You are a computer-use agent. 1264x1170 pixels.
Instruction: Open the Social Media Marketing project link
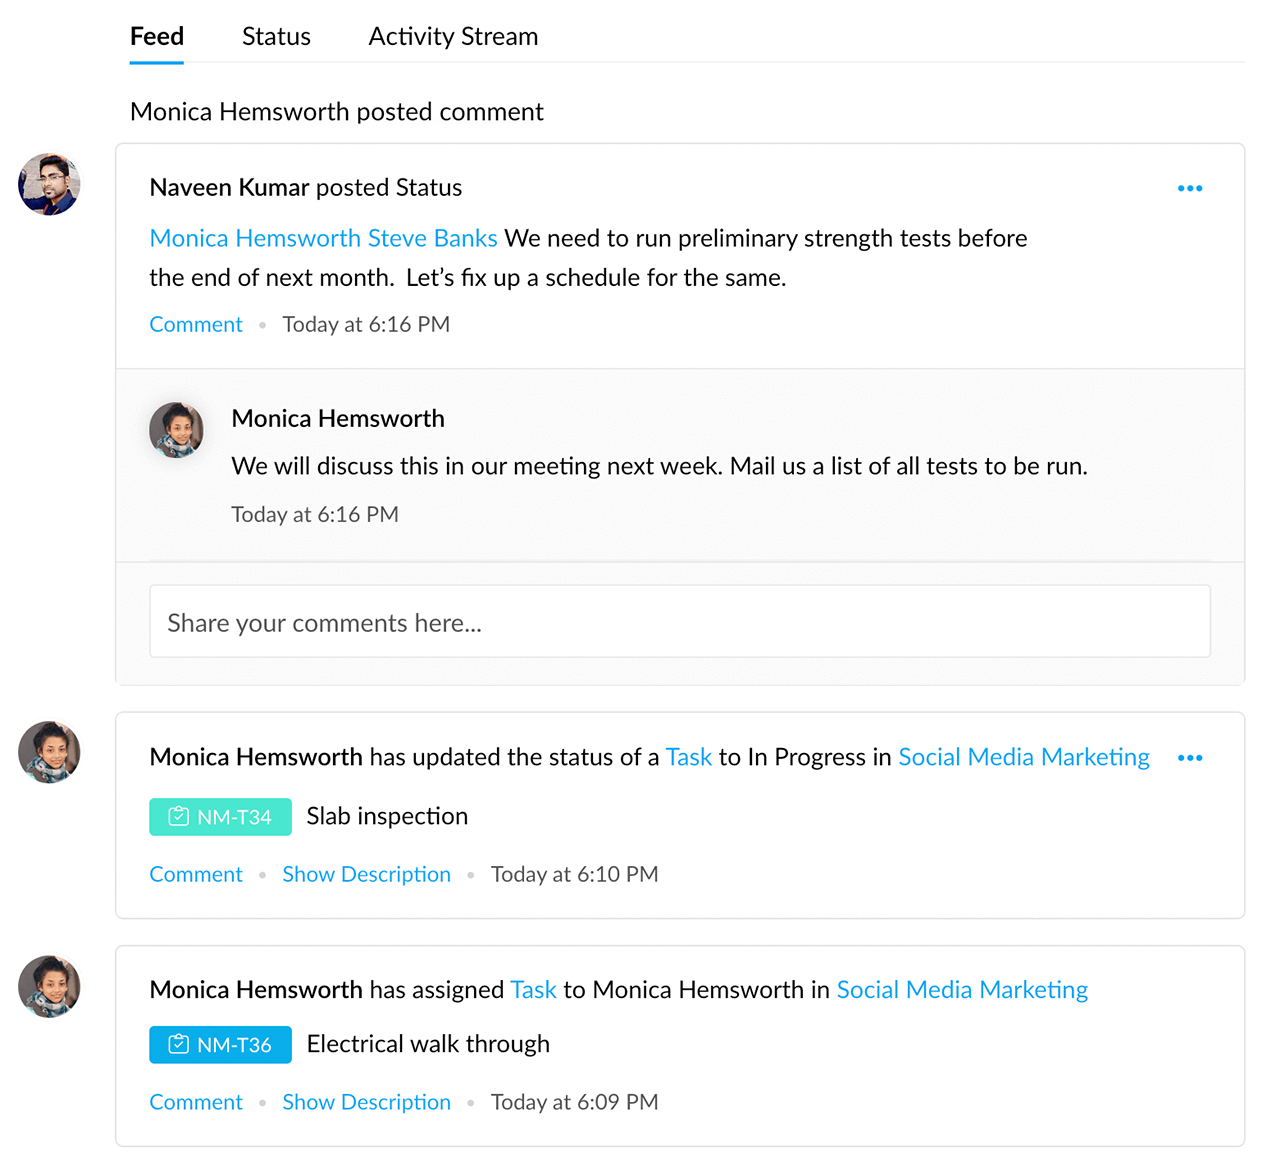1023,757
